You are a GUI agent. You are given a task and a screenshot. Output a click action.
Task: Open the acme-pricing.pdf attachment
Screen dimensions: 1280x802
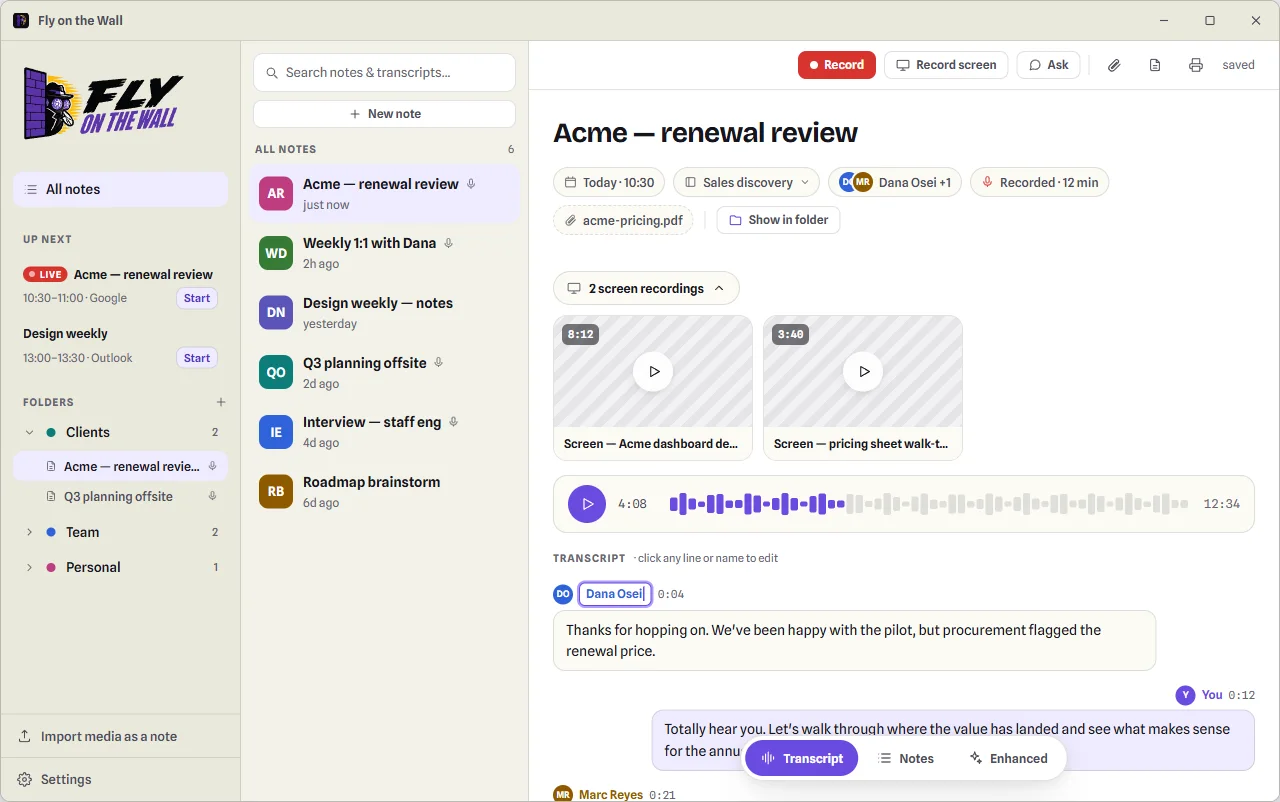623,220
